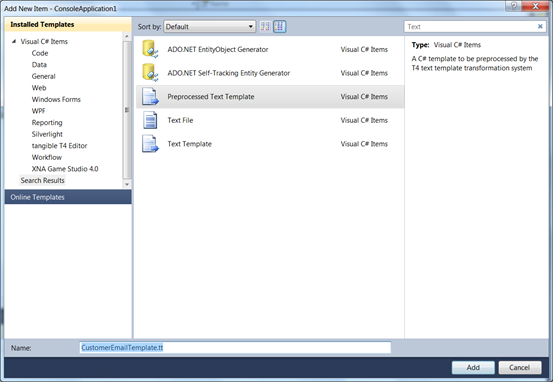
Task: Open the Installed Templates section header
Action: point(68,24)
